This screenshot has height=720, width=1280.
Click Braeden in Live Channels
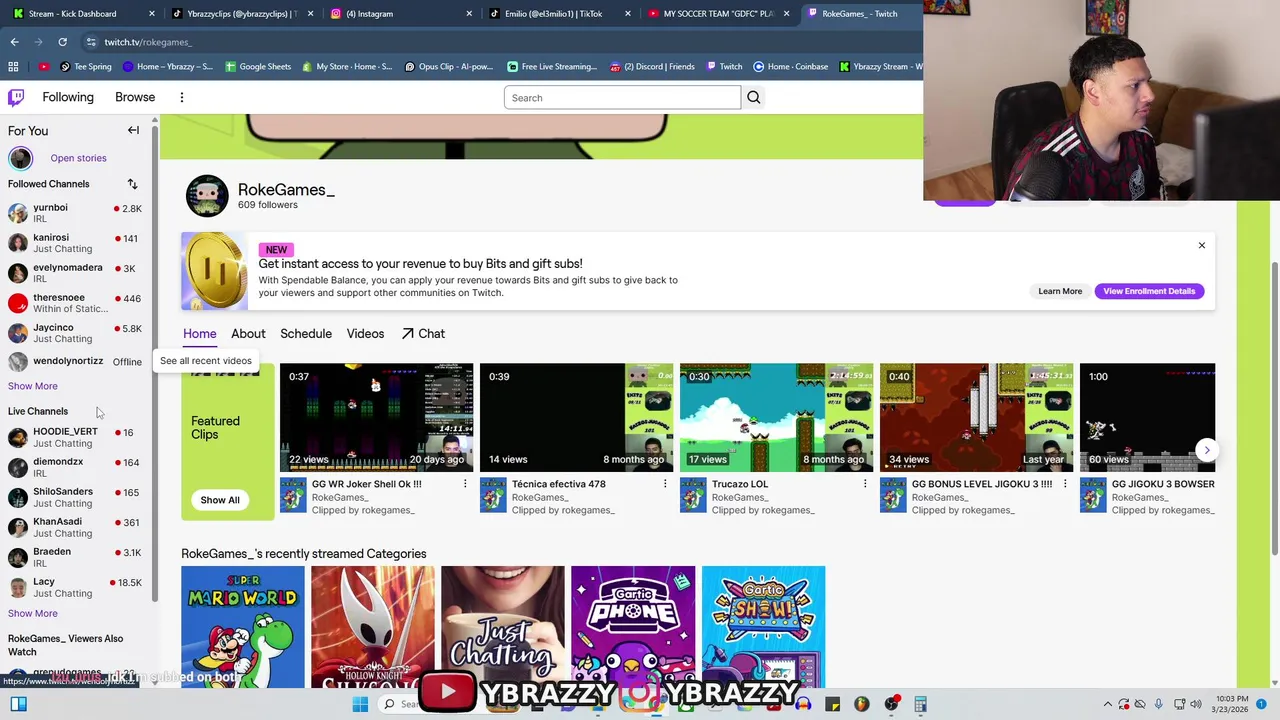[x=75, y=557]
